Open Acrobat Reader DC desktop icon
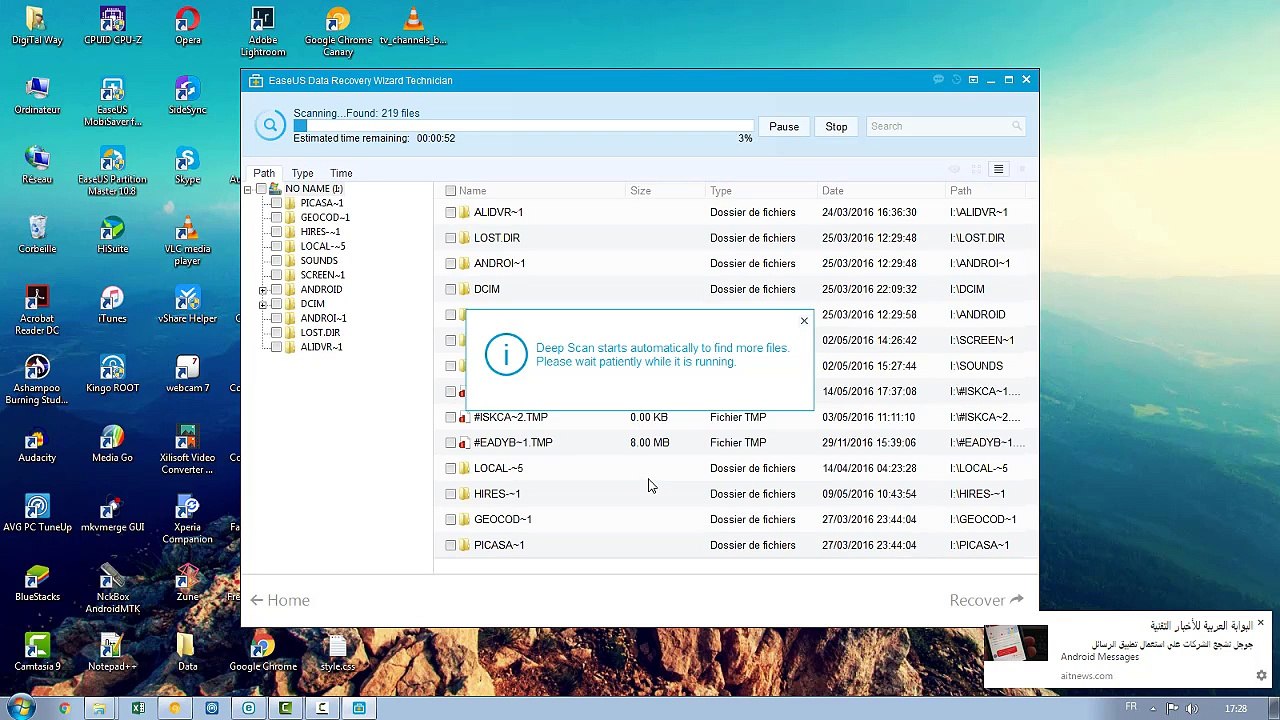This screenshot has height=720, width=1280. (x=37, y=311)
